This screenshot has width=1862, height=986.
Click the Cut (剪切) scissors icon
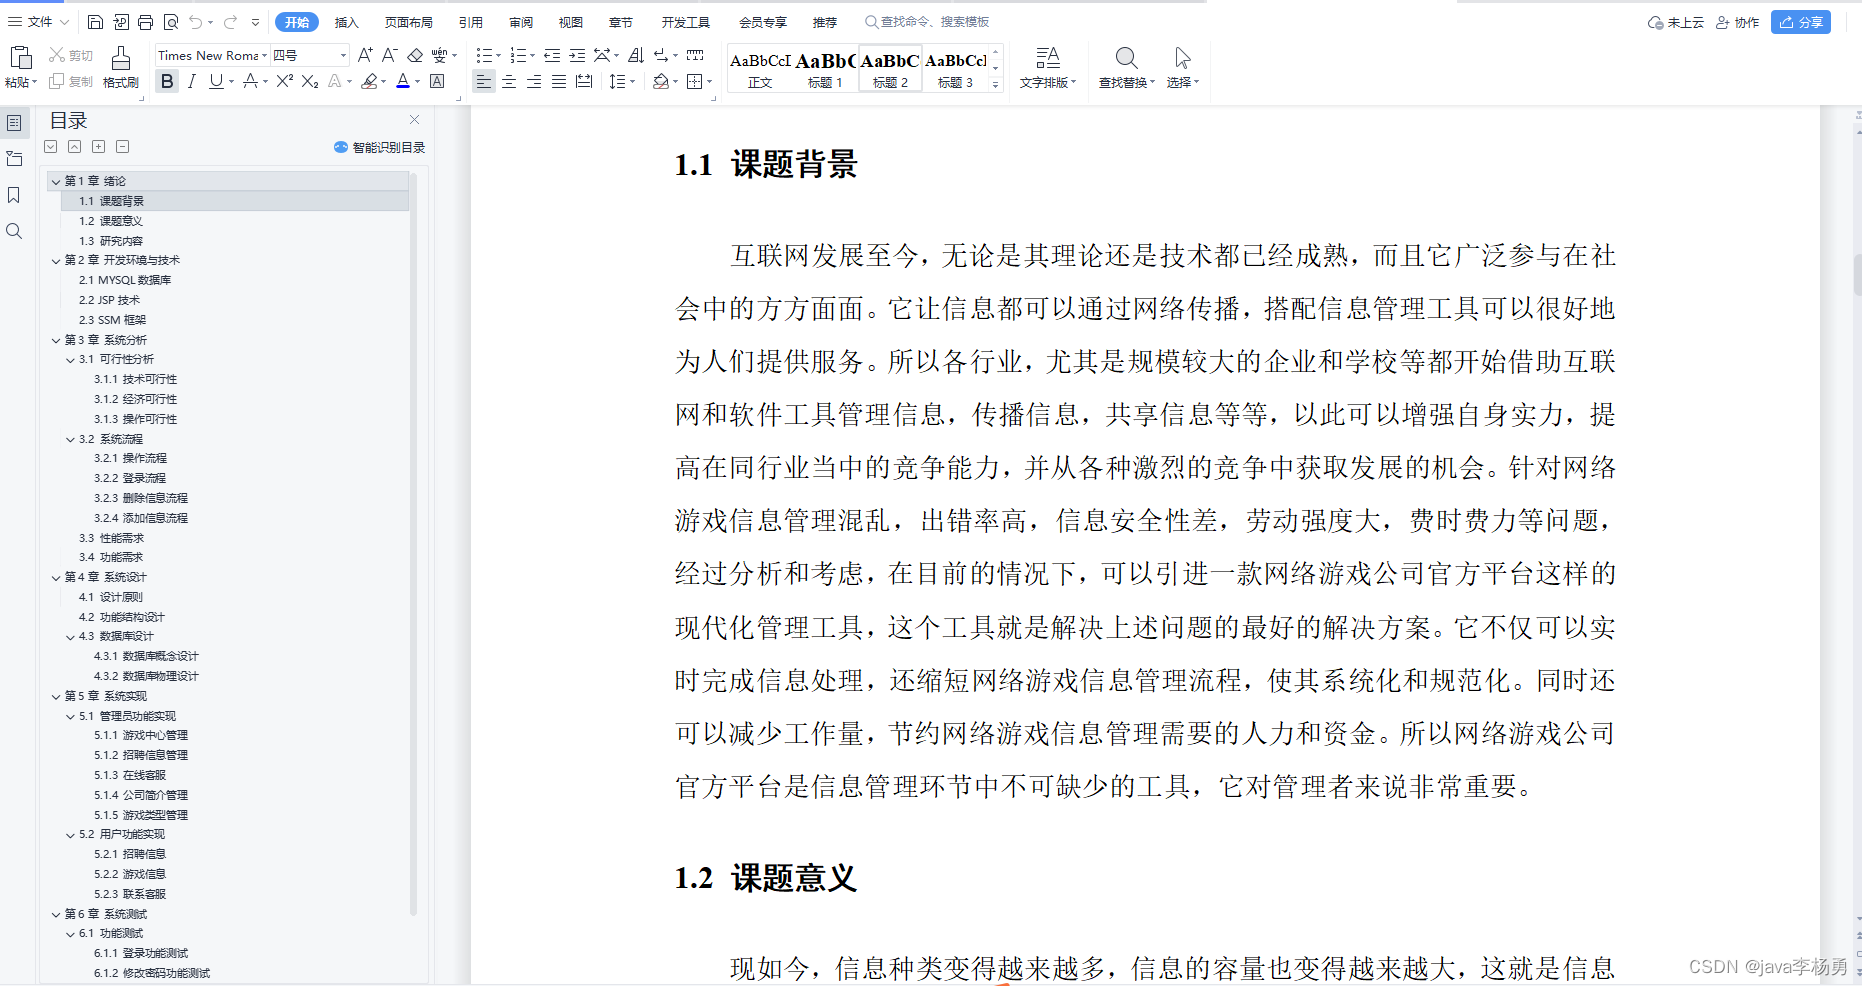(57, 55)
